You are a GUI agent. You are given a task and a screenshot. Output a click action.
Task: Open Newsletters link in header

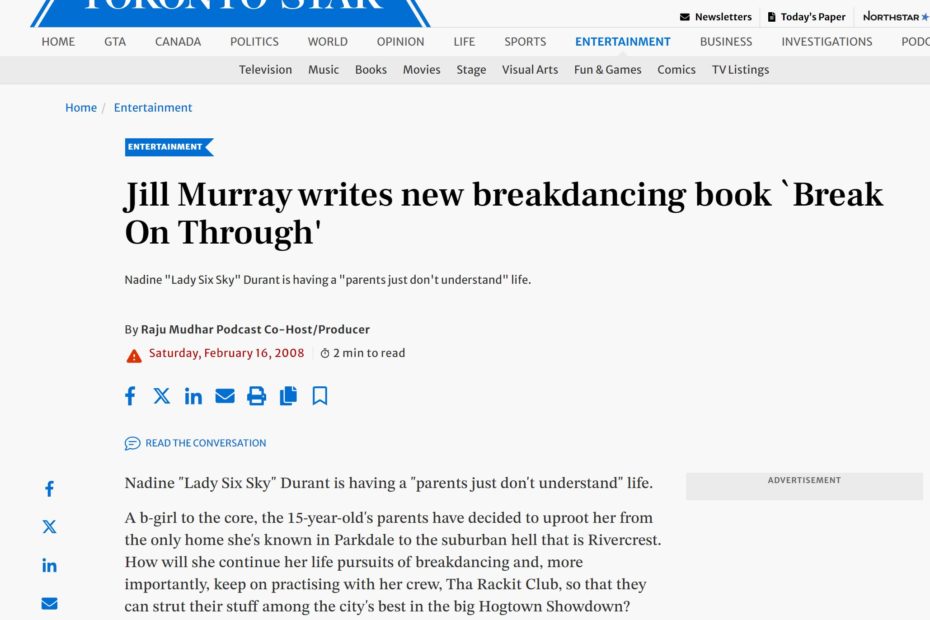[x=715, y=17]
